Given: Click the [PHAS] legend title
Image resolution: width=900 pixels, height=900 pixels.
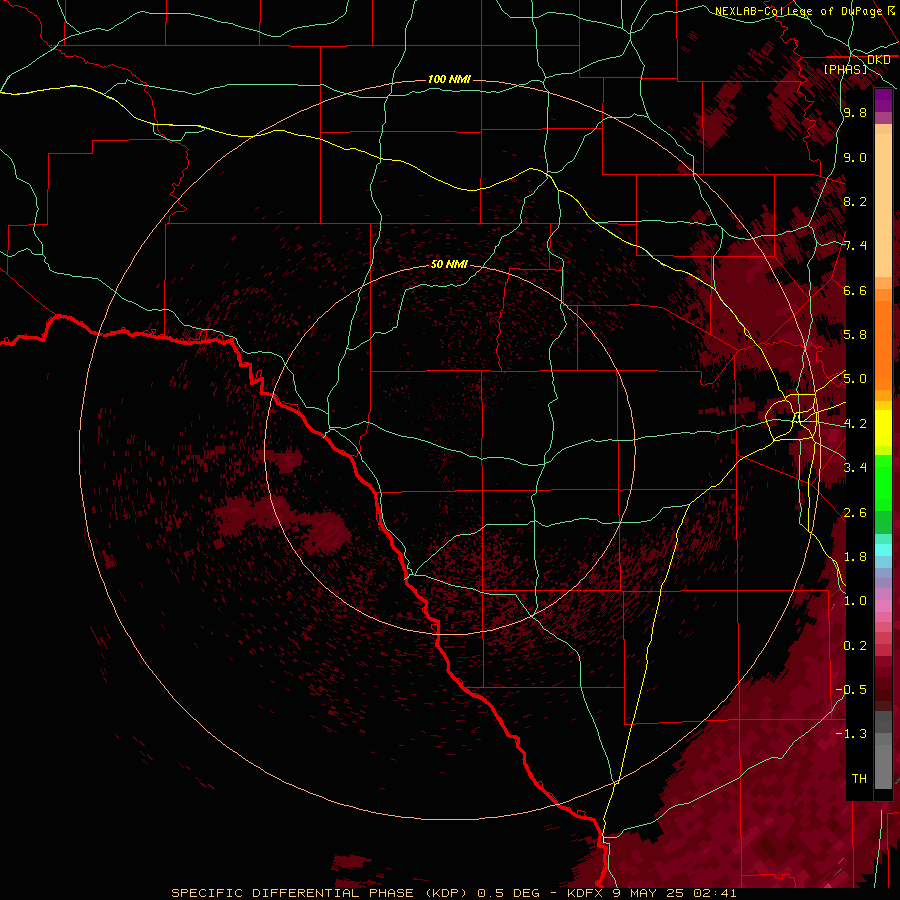Looking at the screenshot, I should click(x=845, y=69).
